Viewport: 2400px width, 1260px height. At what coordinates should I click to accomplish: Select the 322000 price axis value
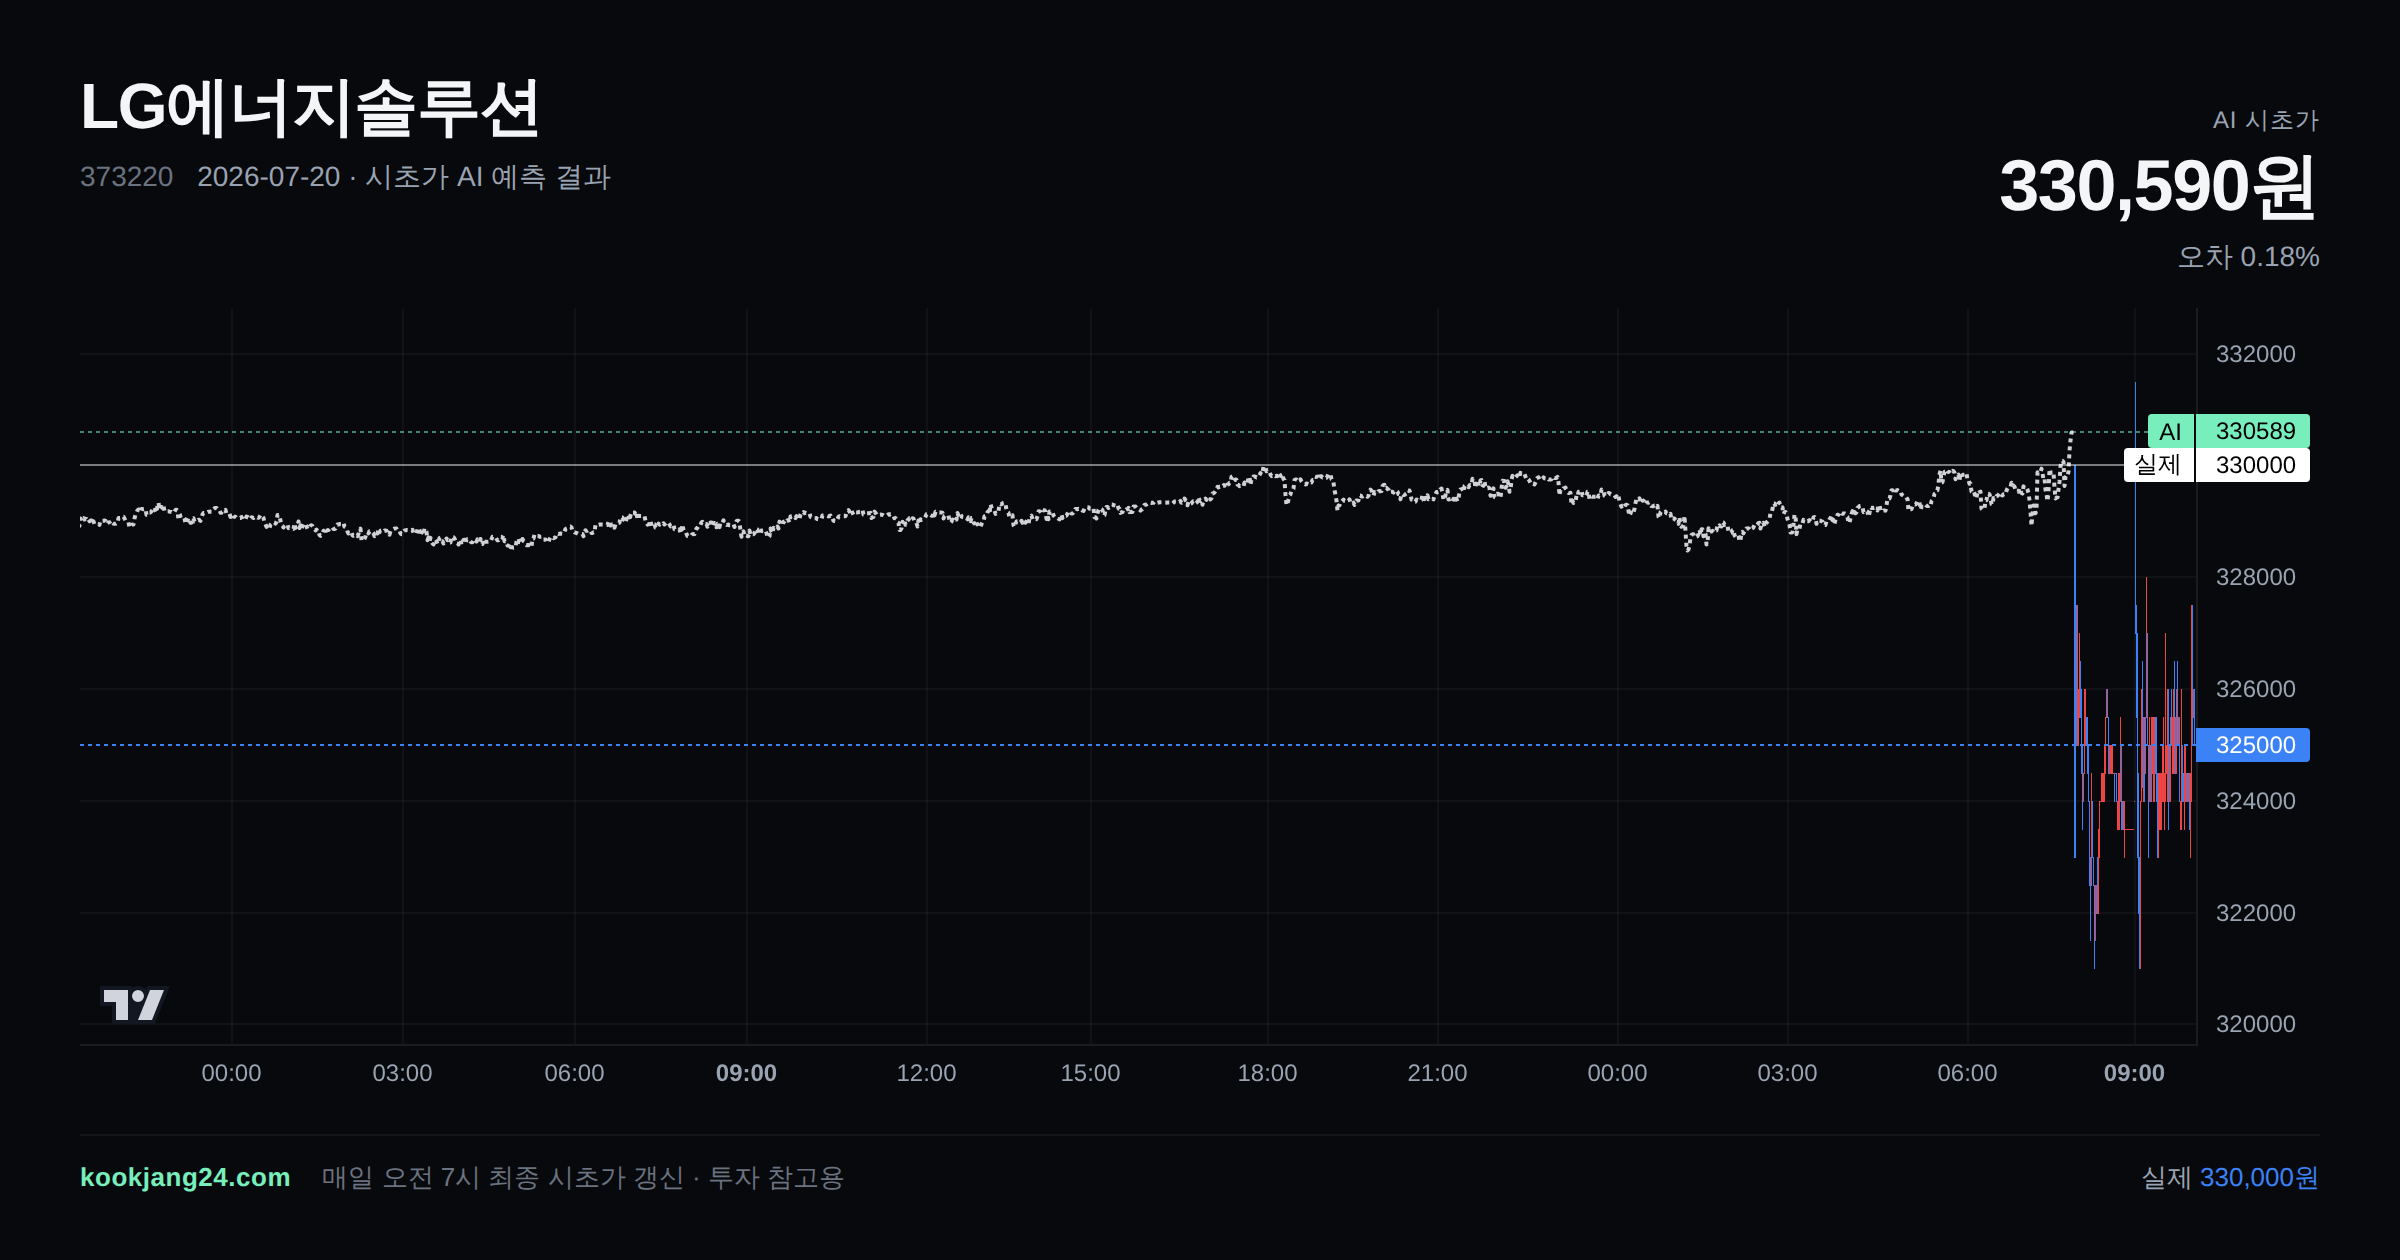(x=2256, y=913)
